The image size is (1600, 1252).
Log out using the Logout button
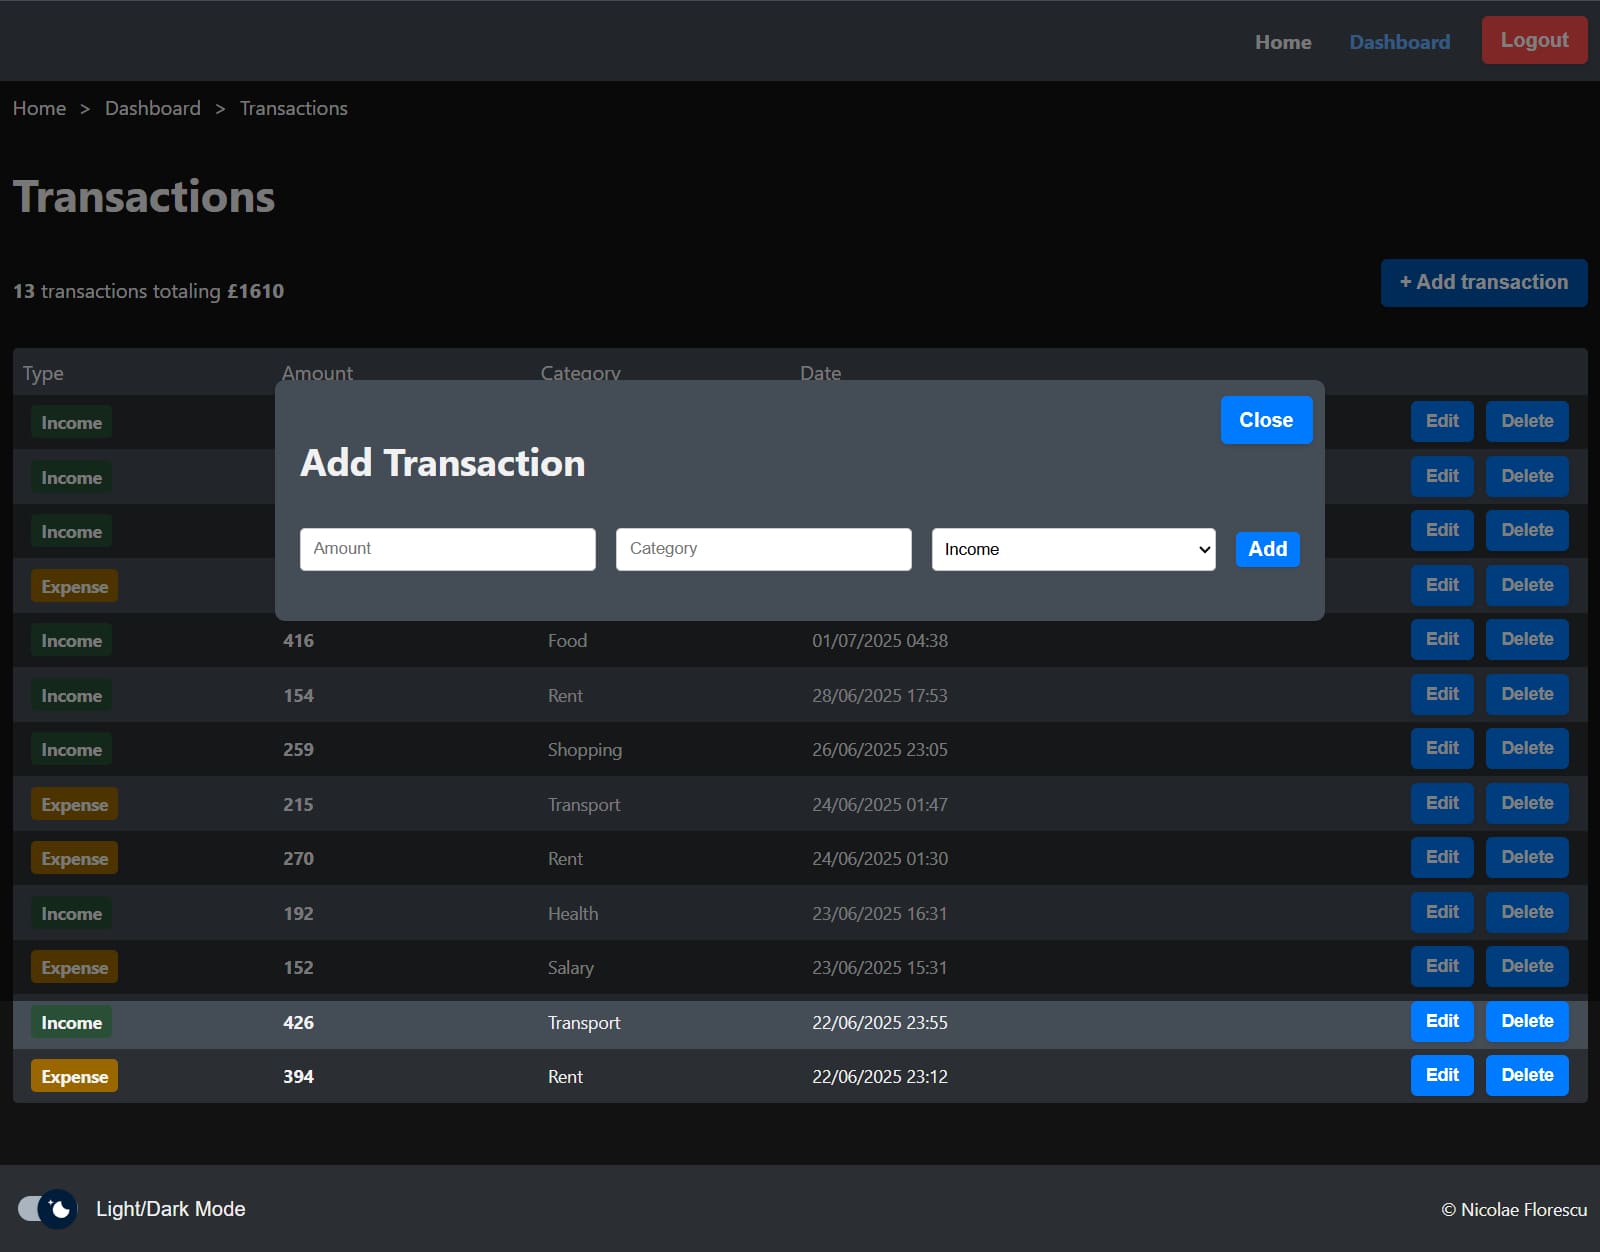point(1534,41)
